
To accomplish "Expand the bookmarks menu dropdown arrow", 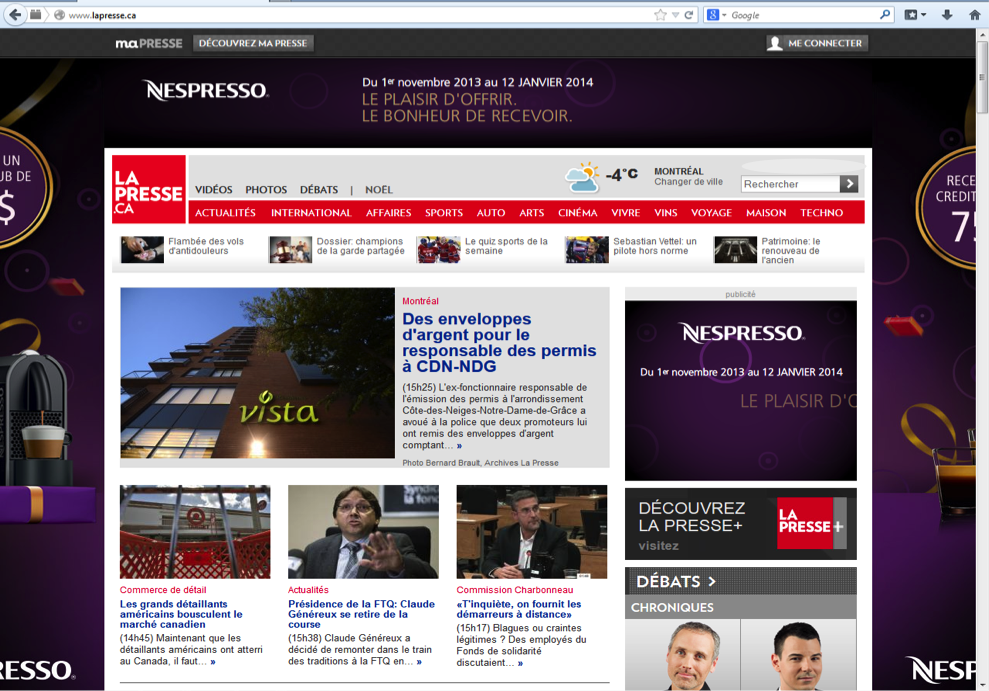I will pos(923,15).
